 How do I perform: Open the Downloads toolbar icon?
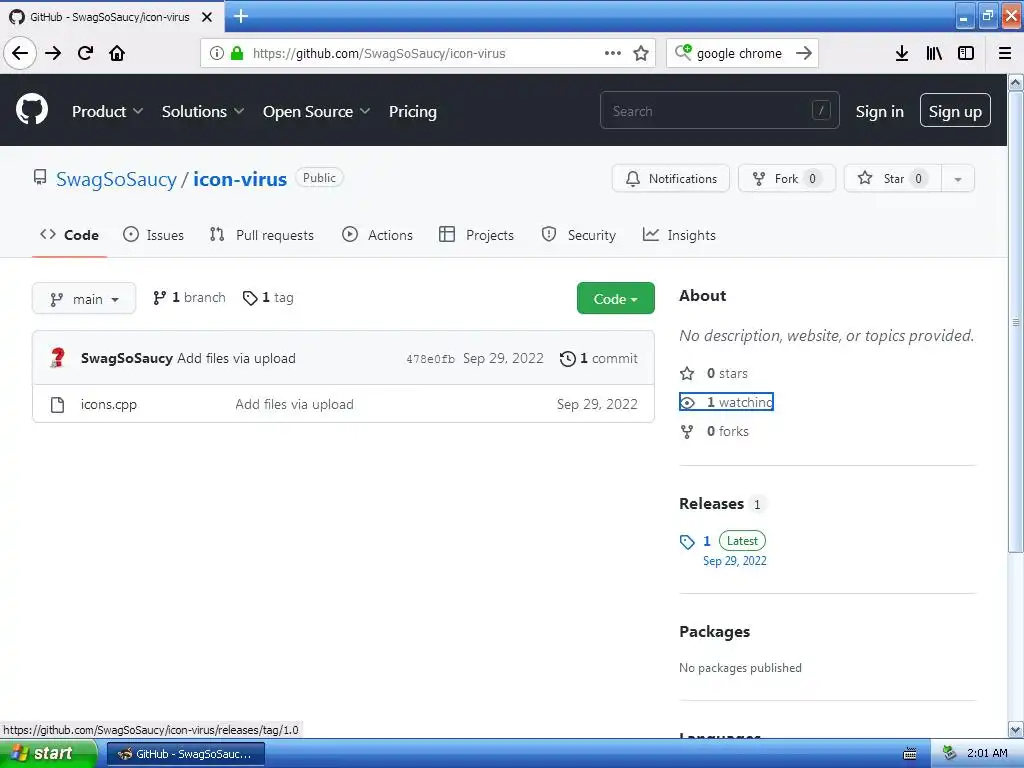point(902,53)
